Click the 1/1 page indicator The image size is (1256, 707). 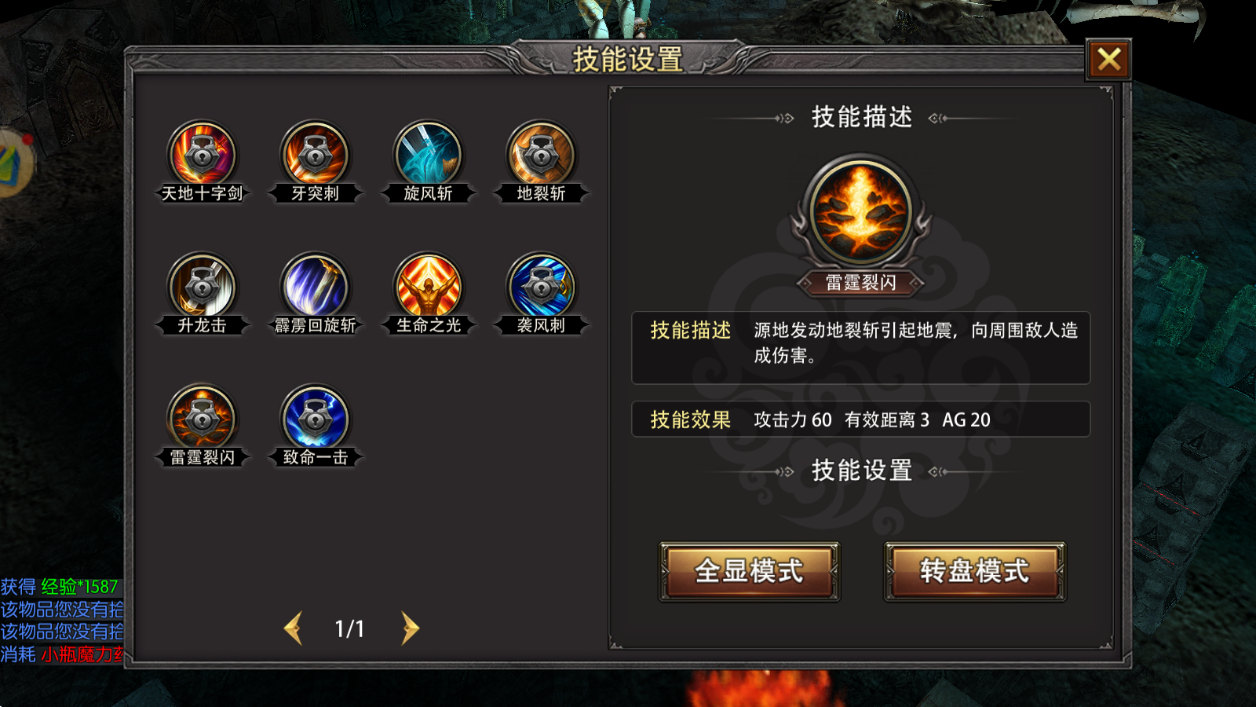click(x=350, y=629)
